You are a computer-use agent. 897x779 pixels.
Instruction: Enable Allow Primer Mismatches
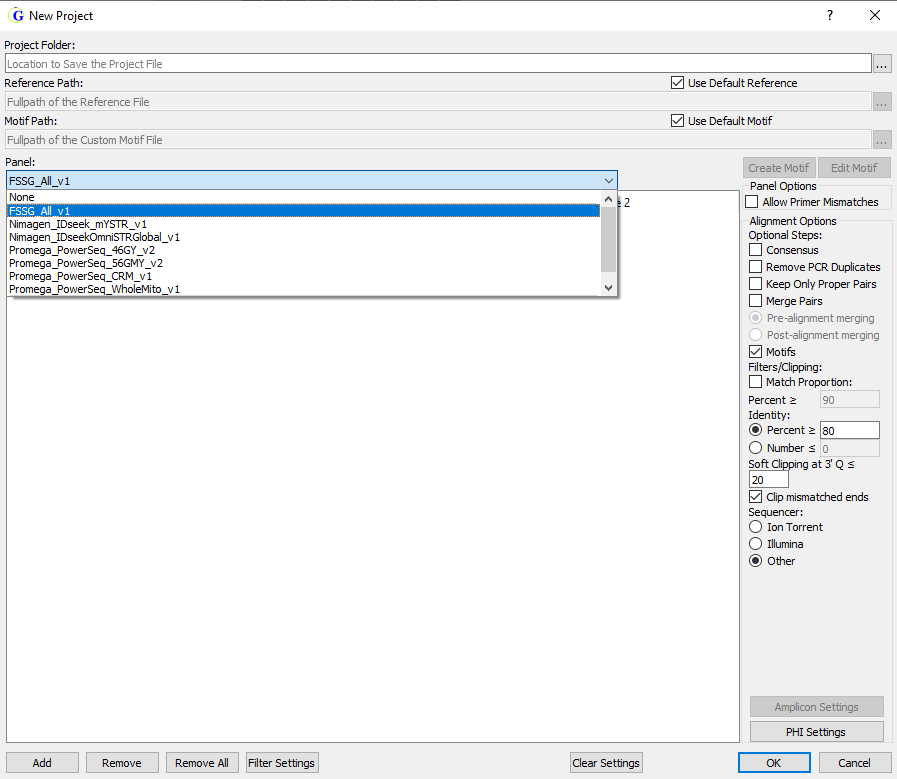point(753,202)
